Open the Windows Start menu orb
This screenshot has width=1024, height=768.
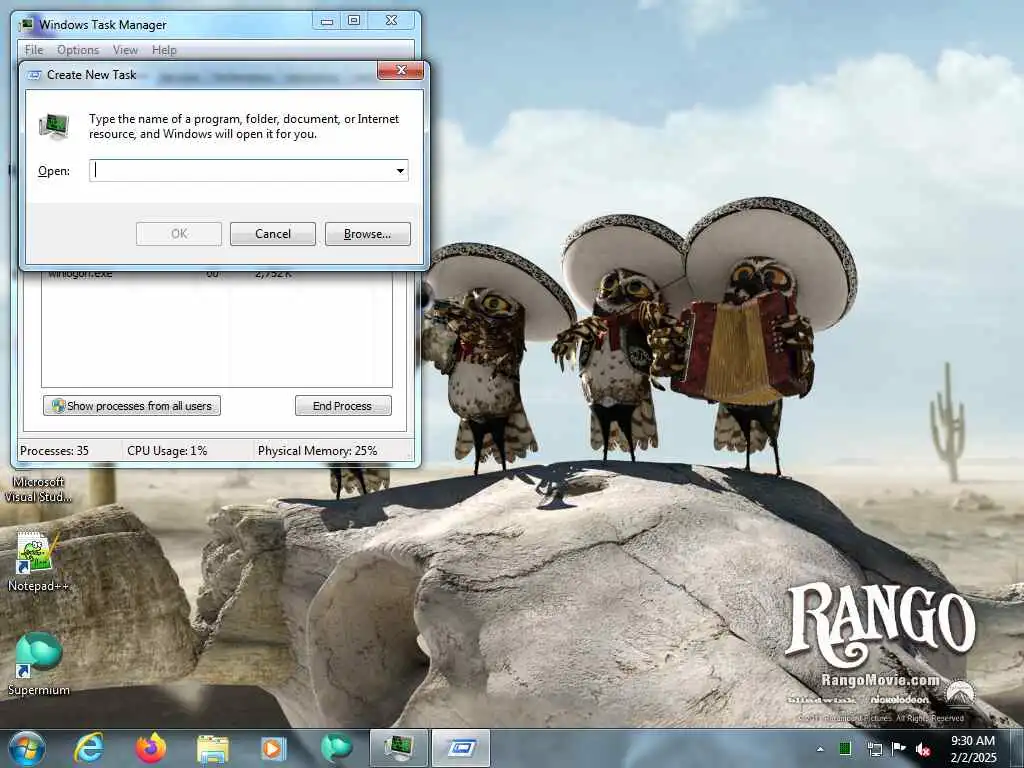coord(27,748)
